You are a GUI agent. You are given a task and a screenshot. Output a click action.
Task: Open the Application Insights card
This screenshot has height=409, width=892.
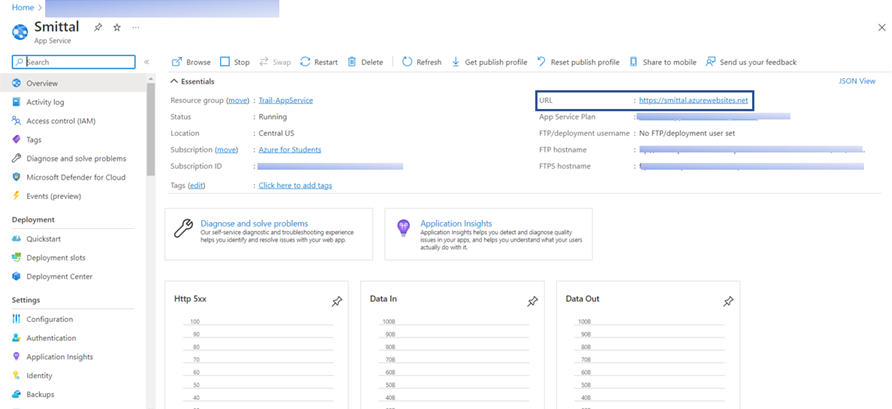tap(488, 234)
